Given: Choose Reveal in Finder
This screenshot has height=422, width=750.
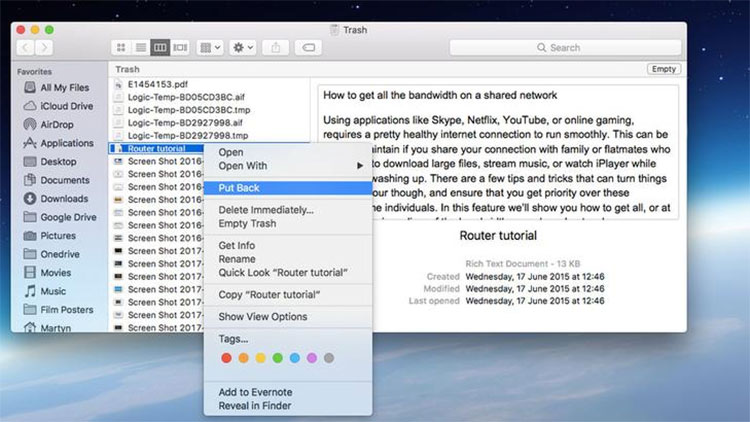Looking at the screenshot, I should tap(287, 406).
